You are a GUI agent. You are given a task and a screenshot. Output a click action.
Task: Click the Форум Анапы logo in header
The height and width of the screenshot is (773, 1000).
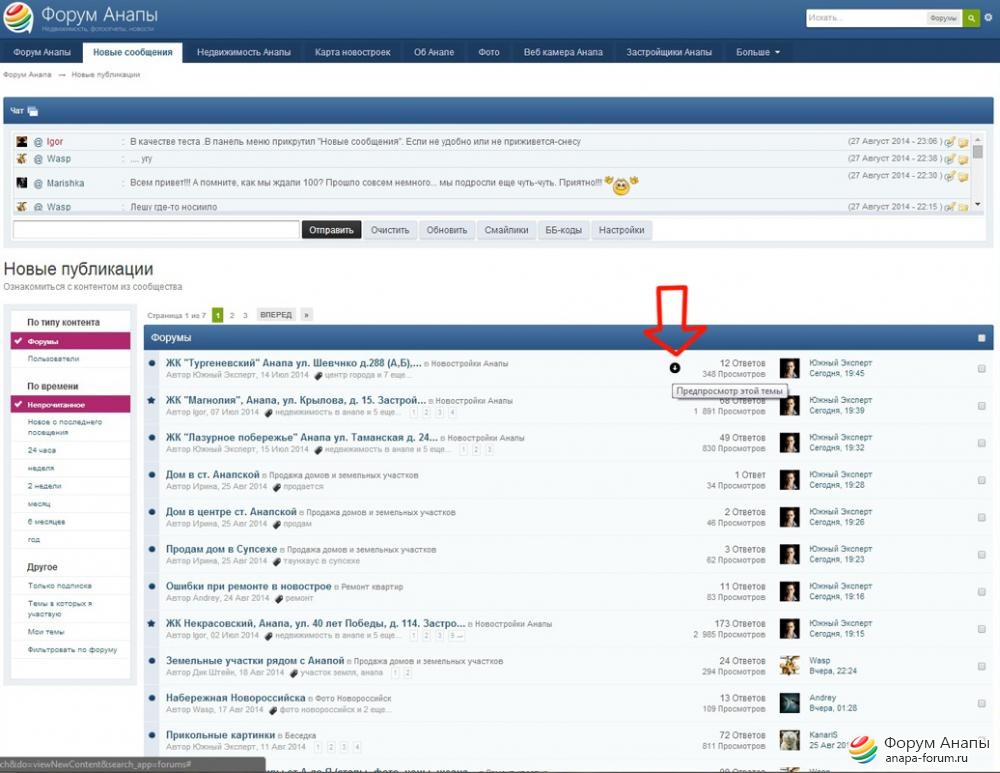[80, 18]
